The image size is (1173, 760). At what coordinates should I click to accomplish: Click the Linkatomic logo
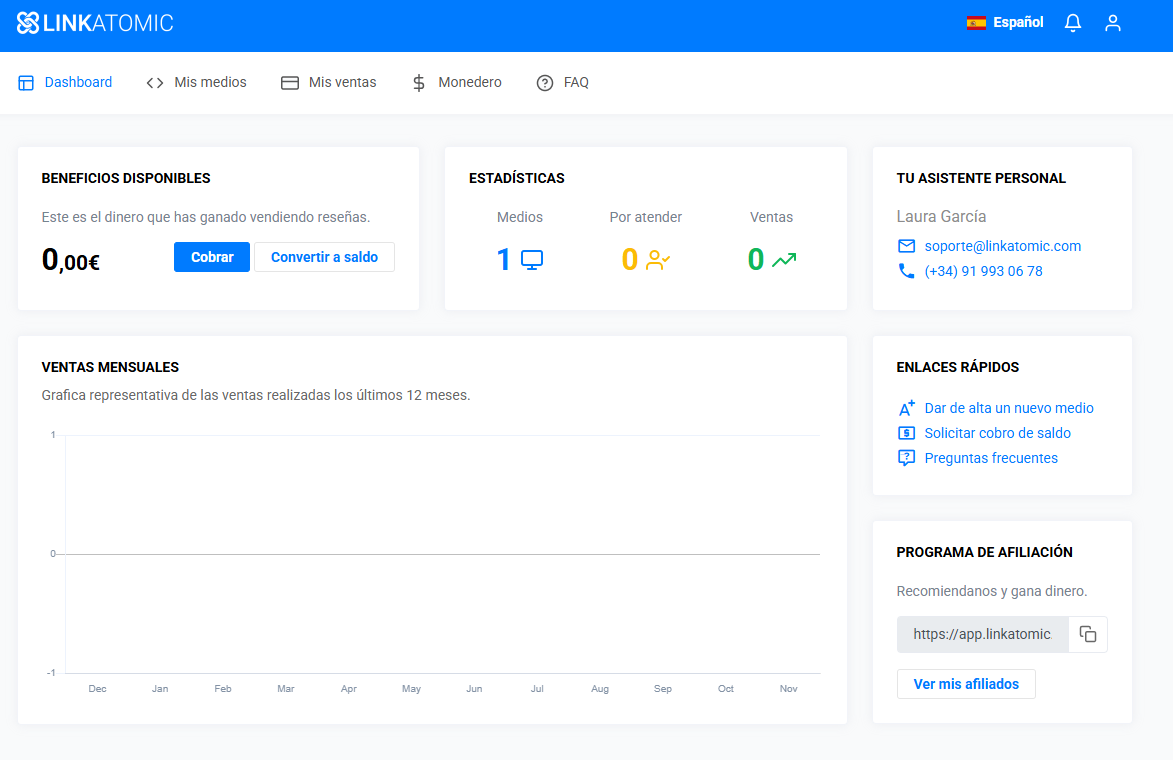[x=95, y=23]
